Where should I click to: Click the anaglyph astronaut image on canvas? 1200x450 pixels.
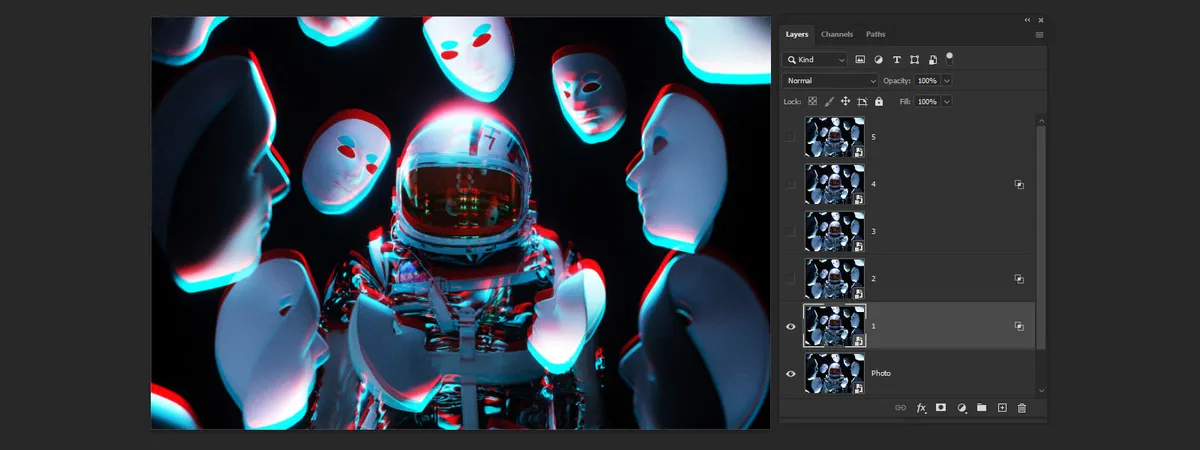click(461, 223)
